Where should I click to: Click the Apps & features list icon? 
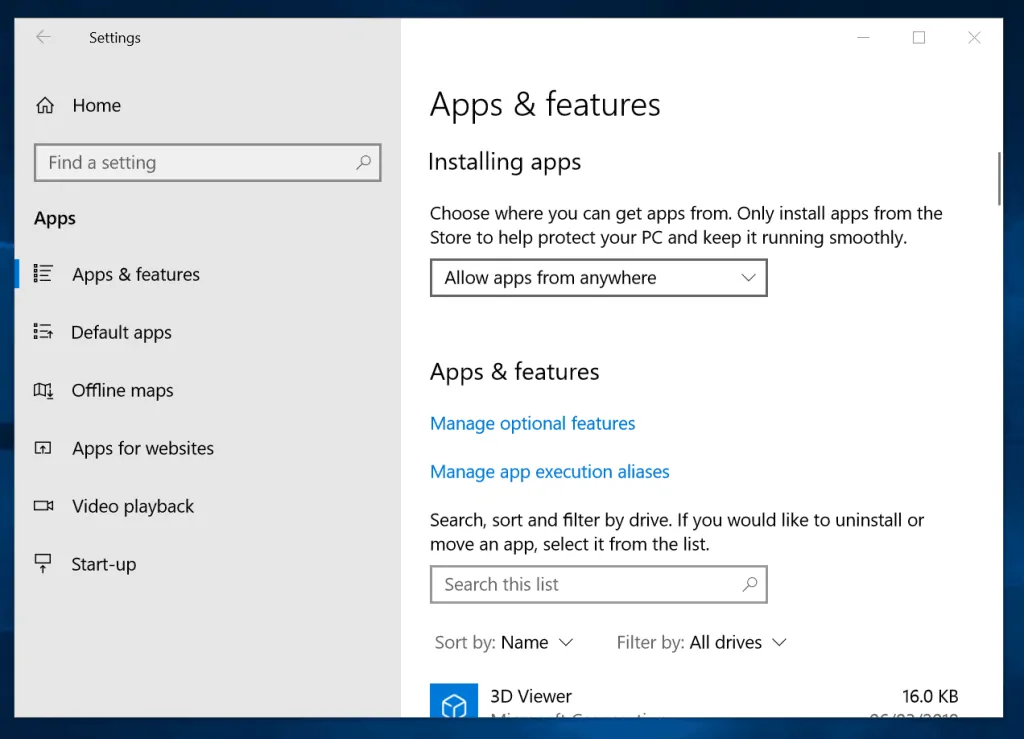pos(43,274)
